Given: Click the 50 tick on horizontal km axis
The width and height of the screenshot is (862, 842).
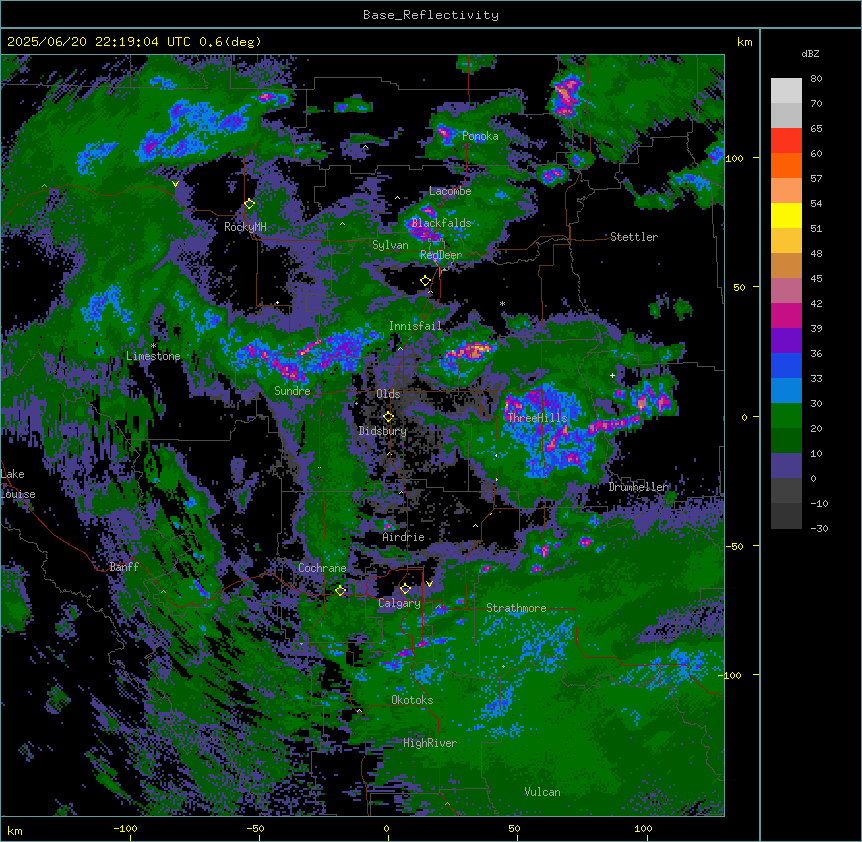Looking at the screenshot, I should pyautogui.click(x=514, y=828).
